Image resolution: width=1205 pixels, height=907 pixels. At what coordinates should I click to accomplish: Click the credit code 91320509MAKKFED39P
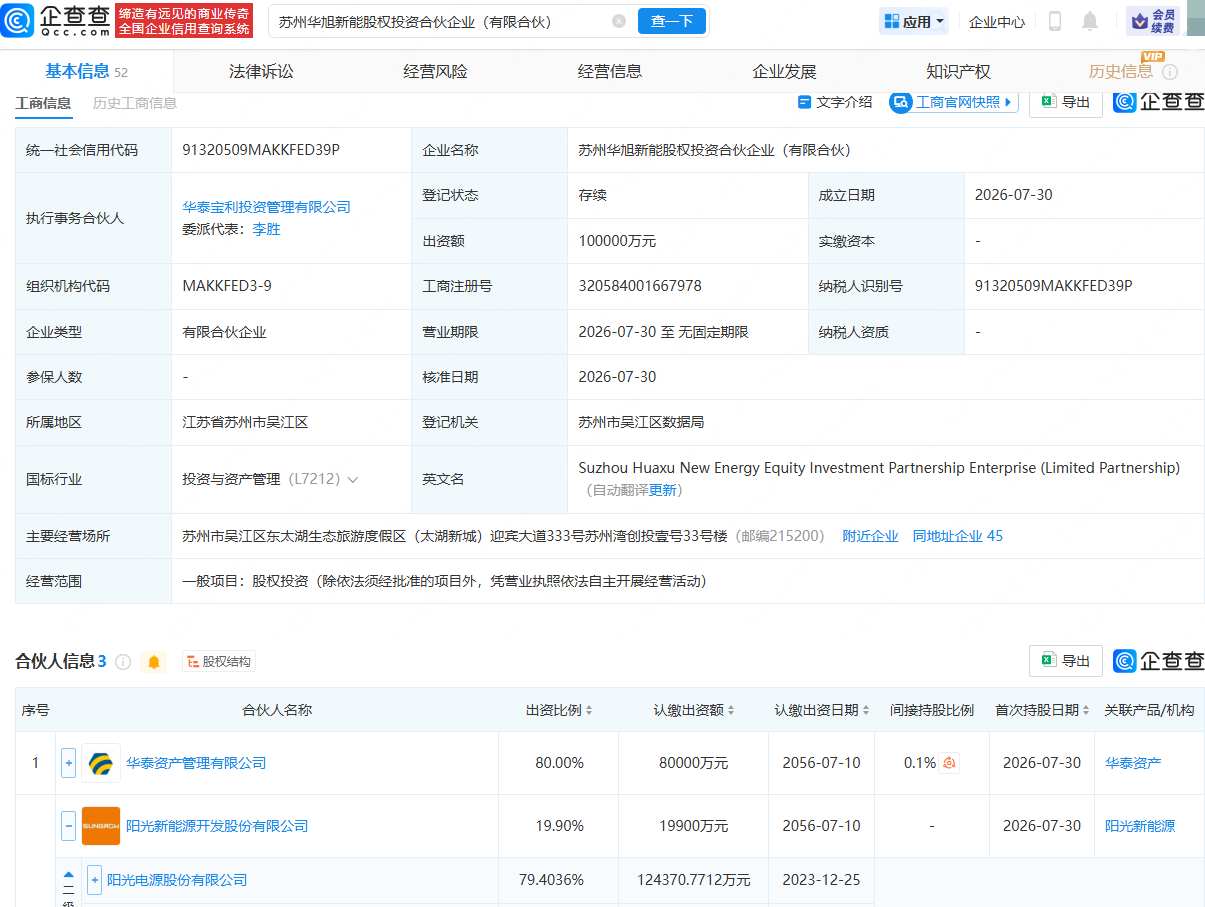coord(261,150)
